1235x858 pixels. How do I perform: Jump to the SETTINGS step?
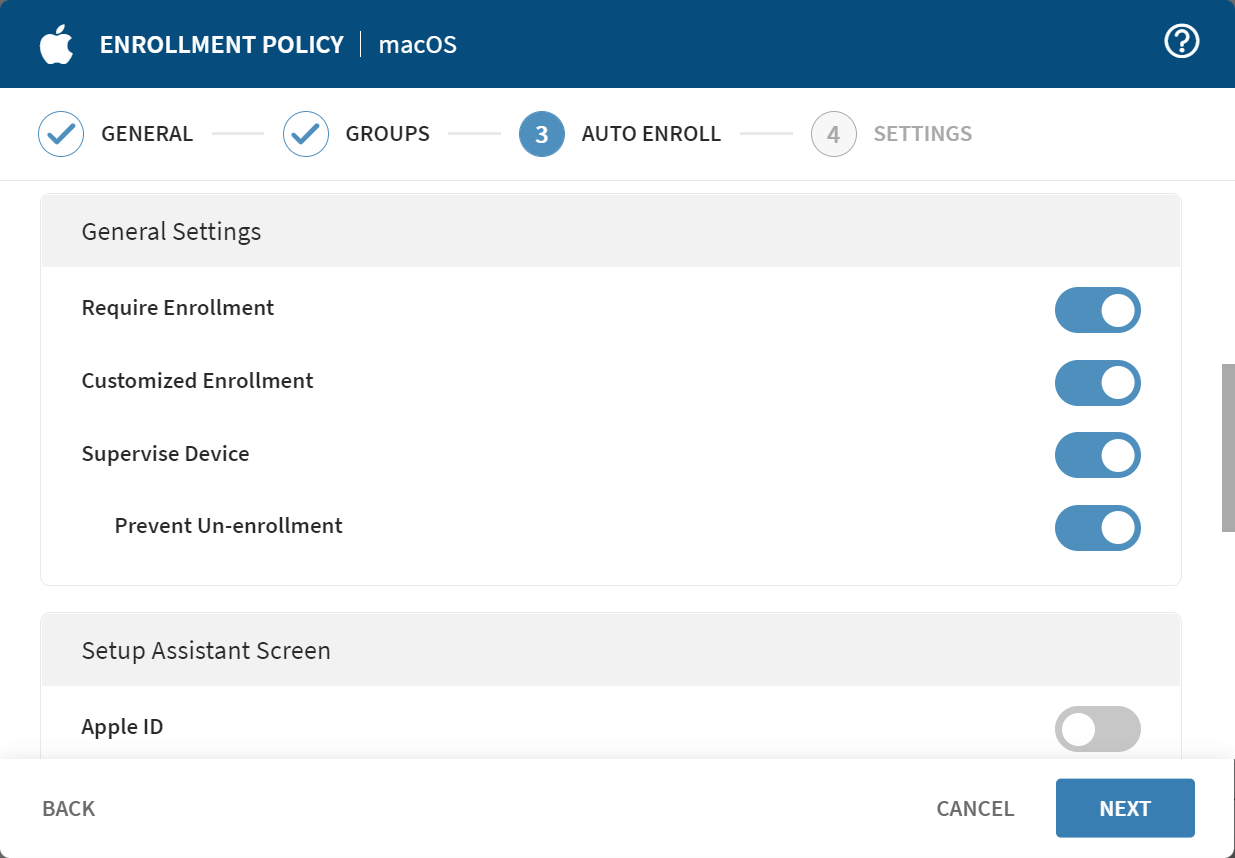[922, 133]
